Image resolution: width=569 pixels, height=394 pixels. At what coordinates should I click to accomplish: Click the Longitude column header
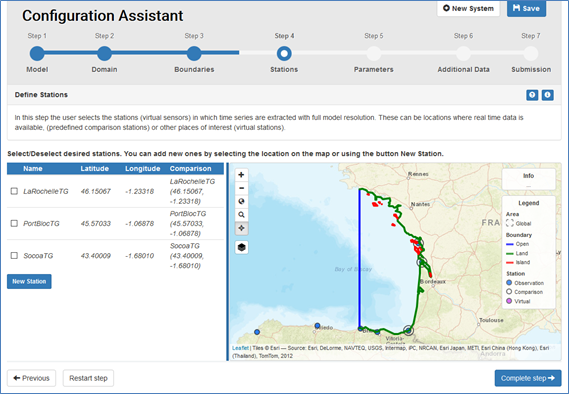pyautogui.click(x=143, y=169)
